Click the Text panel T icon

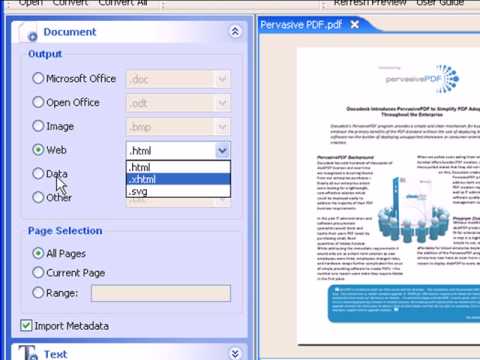(x=28, y=353)
